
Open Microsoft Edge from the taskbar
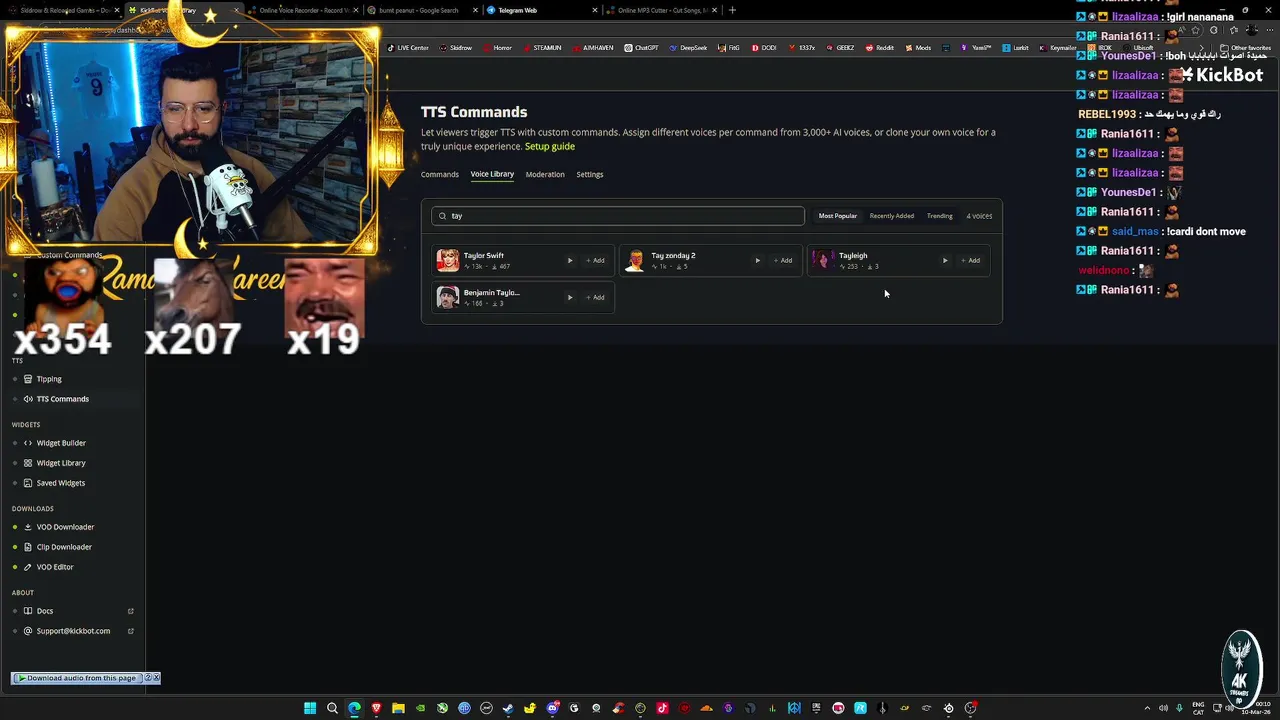pyautogui.click(x=354, y=708)
